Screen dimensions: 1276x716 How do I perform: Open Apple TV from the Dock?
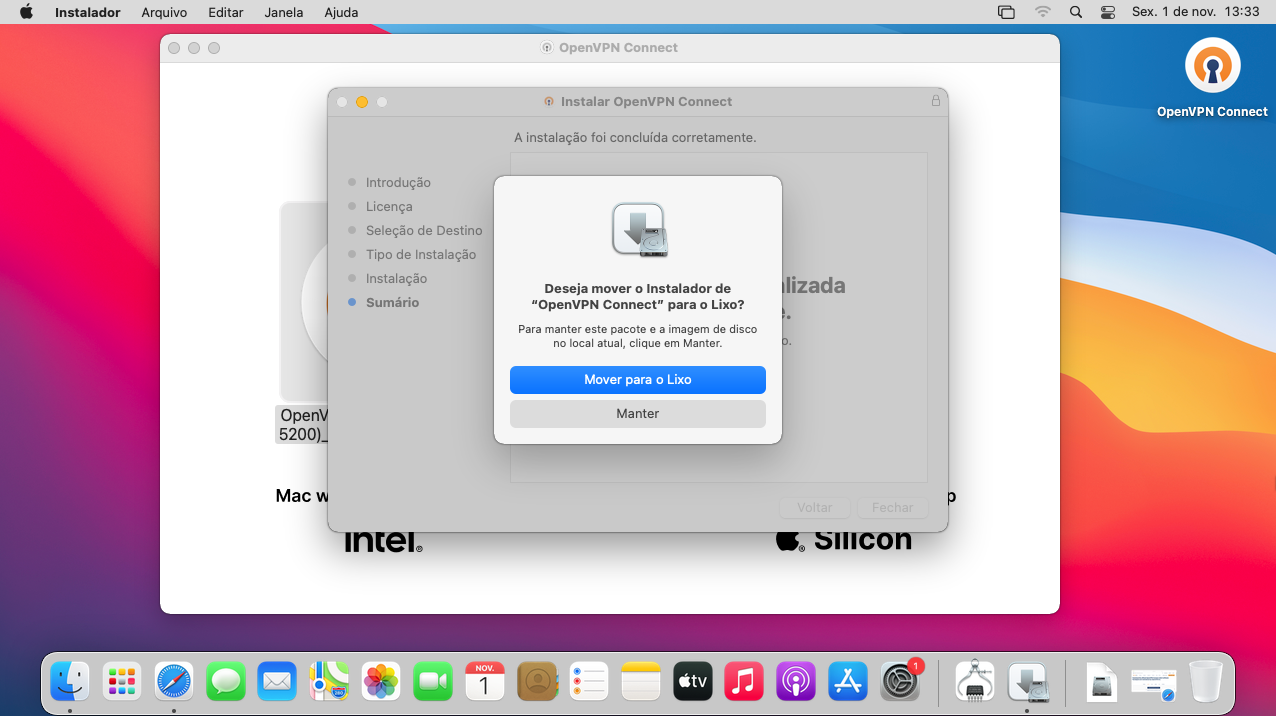pos(693,682)
